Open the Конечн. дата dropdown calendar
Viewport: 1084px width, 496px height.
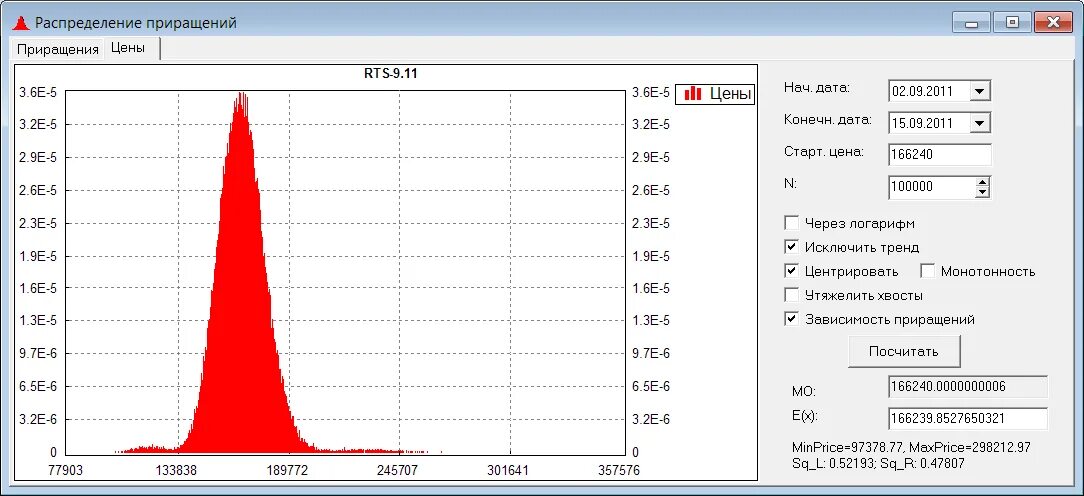(x=980, y=123)
